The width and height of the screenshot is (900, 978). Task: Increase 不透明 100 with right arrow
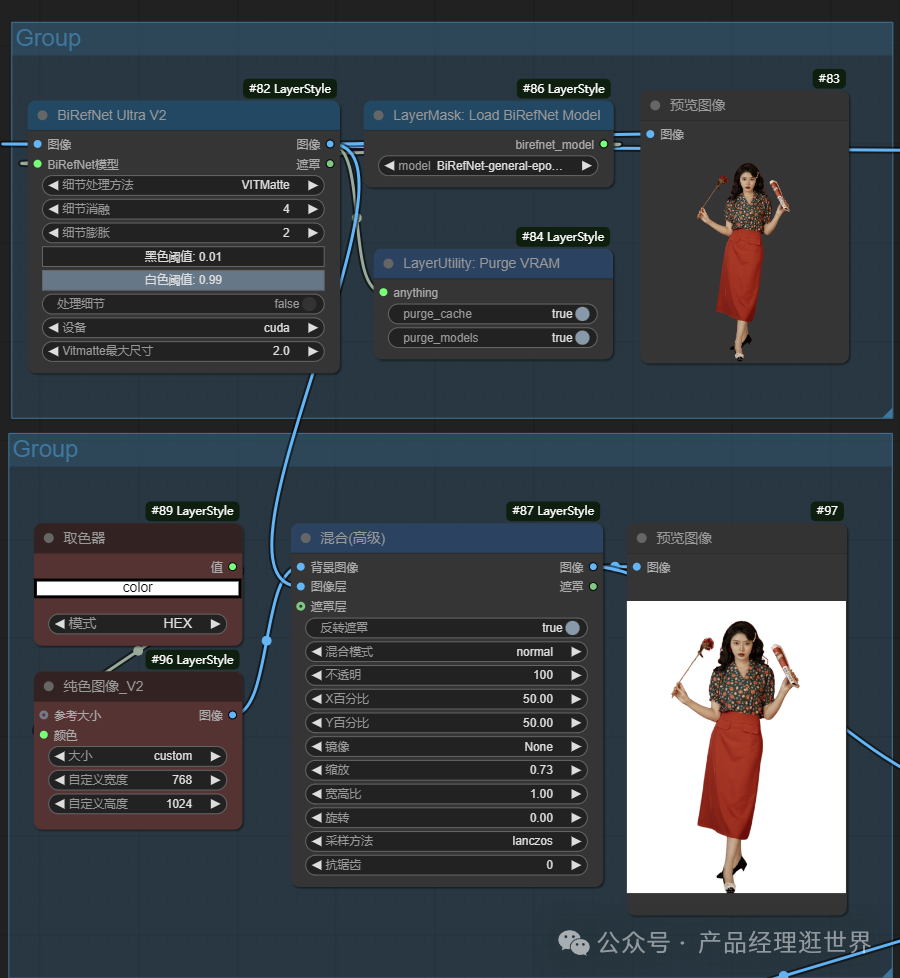576,675
